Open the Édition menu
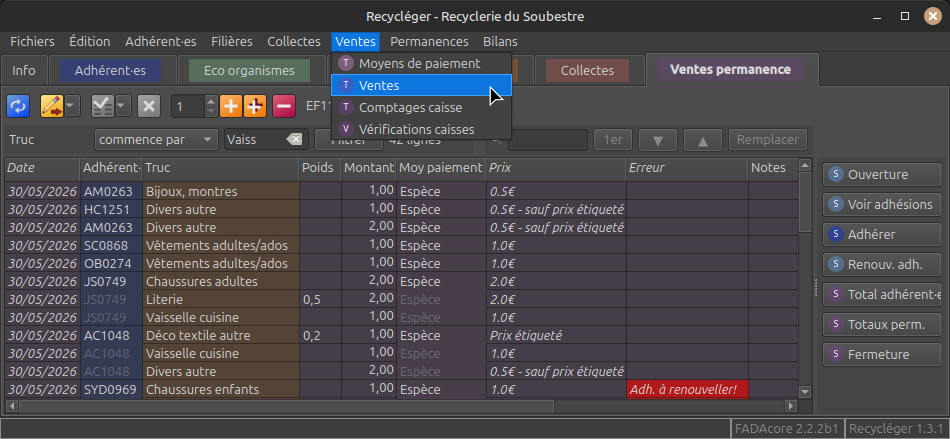The height and width of the screenshot is (439, 950). tap(90, 42)
